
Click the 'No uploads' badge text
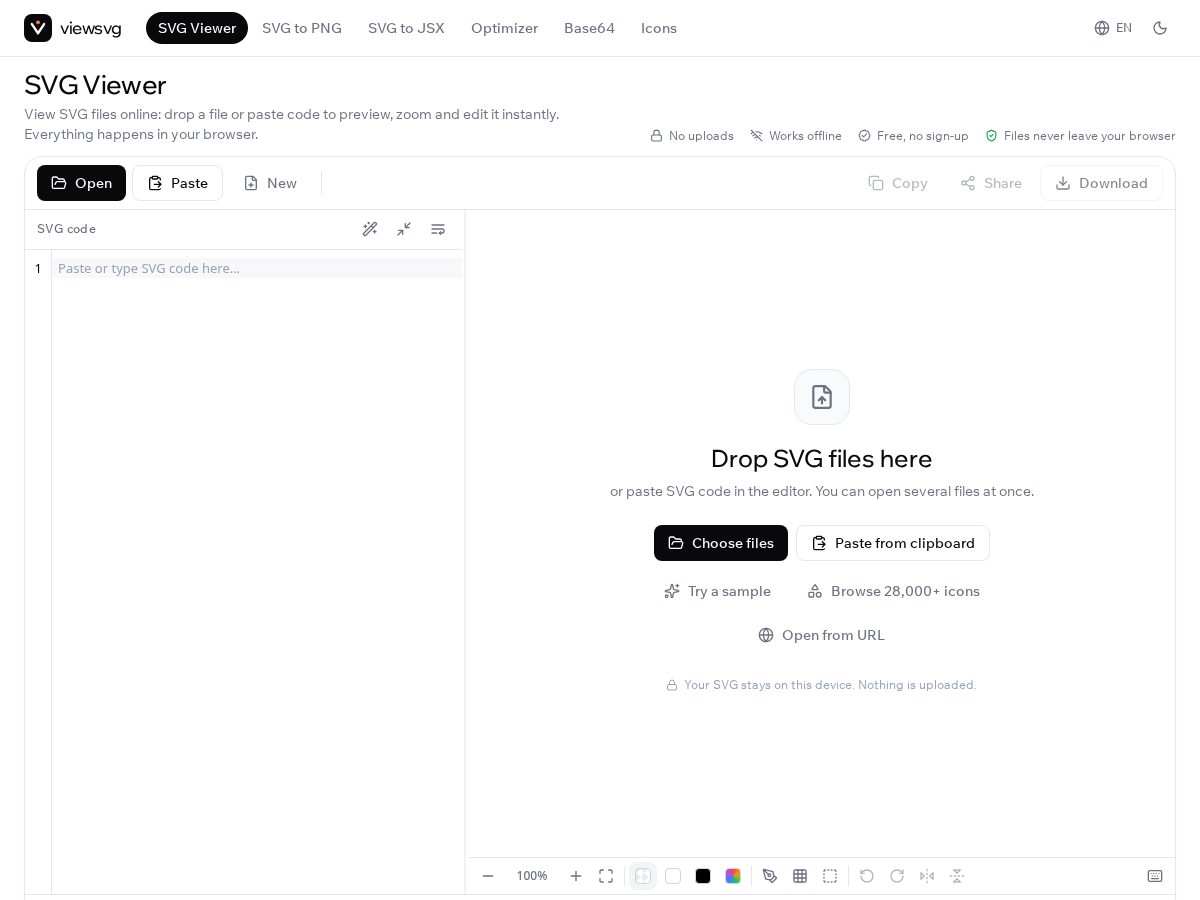701,136
